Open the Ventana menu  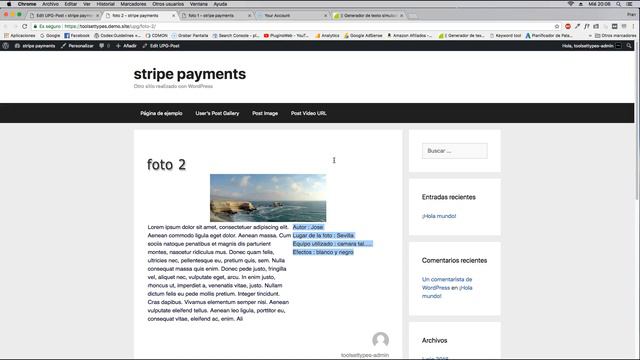198,4
